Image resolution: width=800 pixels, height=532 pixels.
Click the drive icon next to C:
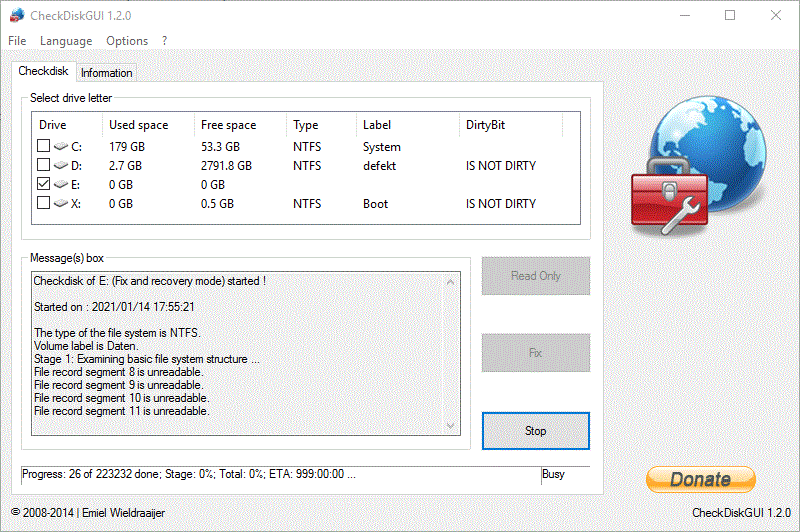click(61, 146)
